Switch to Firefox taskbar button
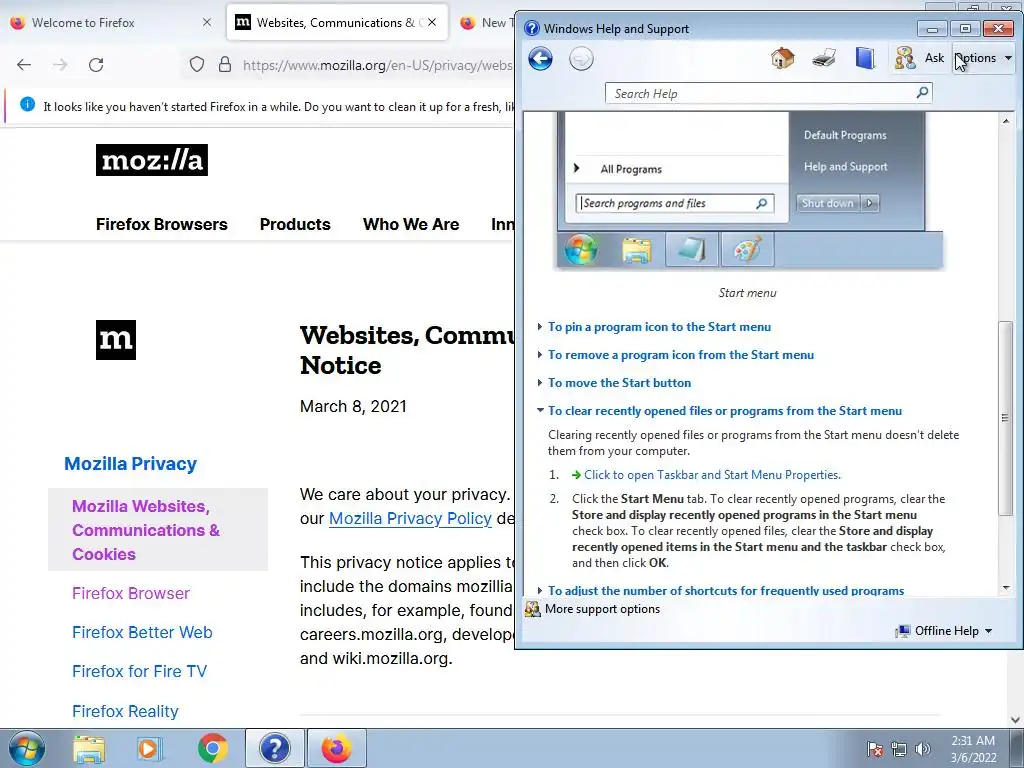Screen dimensions: 1024x768 (336, 748)
